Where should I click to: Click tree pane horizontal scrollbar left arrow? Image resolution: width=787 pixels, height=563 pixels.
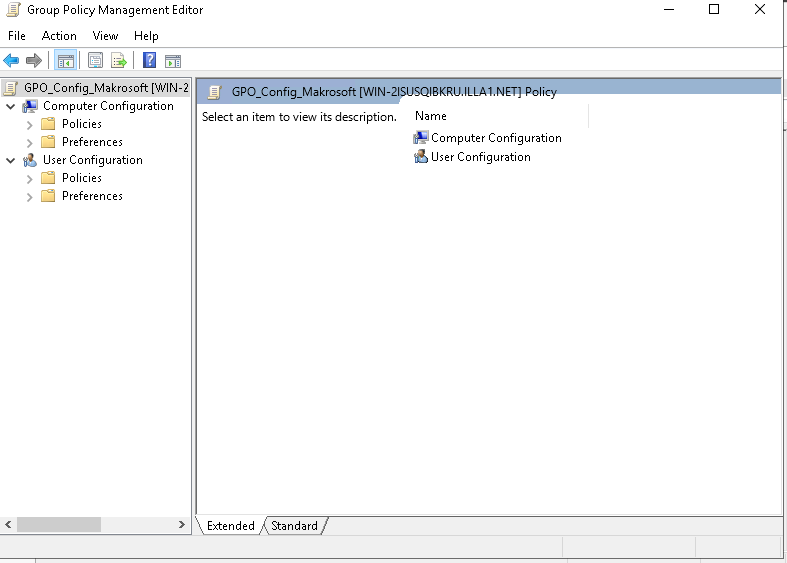(9, 525)
